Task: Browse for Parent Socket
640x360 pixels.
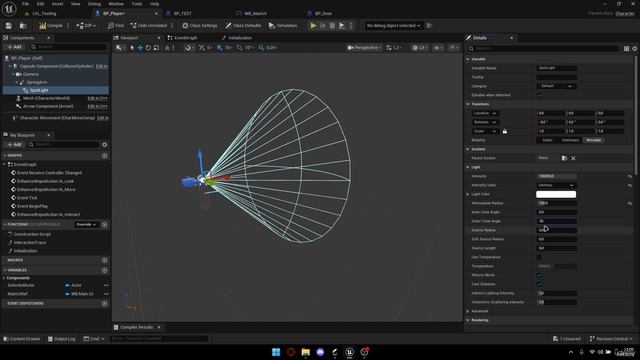Action: (x=564, y=158)
